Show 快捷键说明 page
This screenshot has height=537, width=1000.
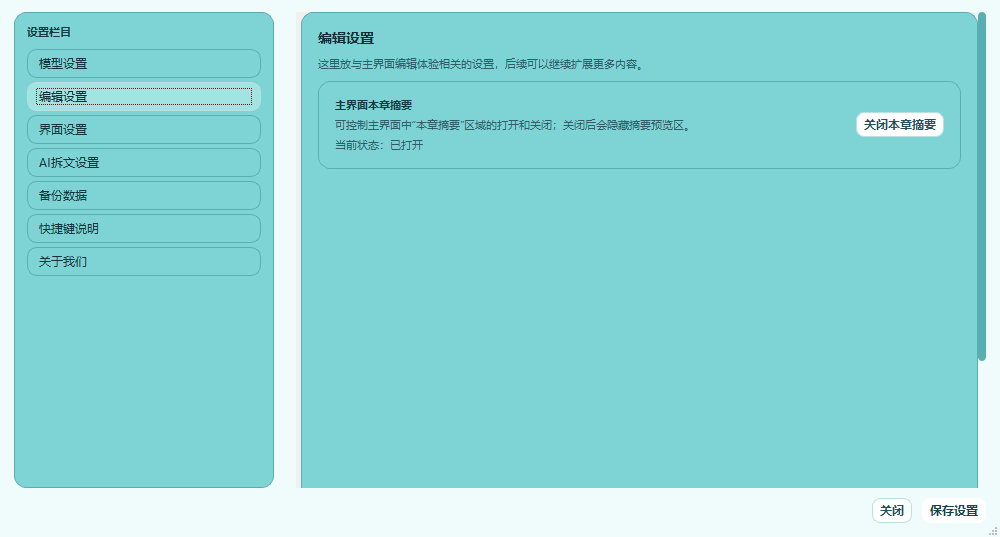point(143,229)
